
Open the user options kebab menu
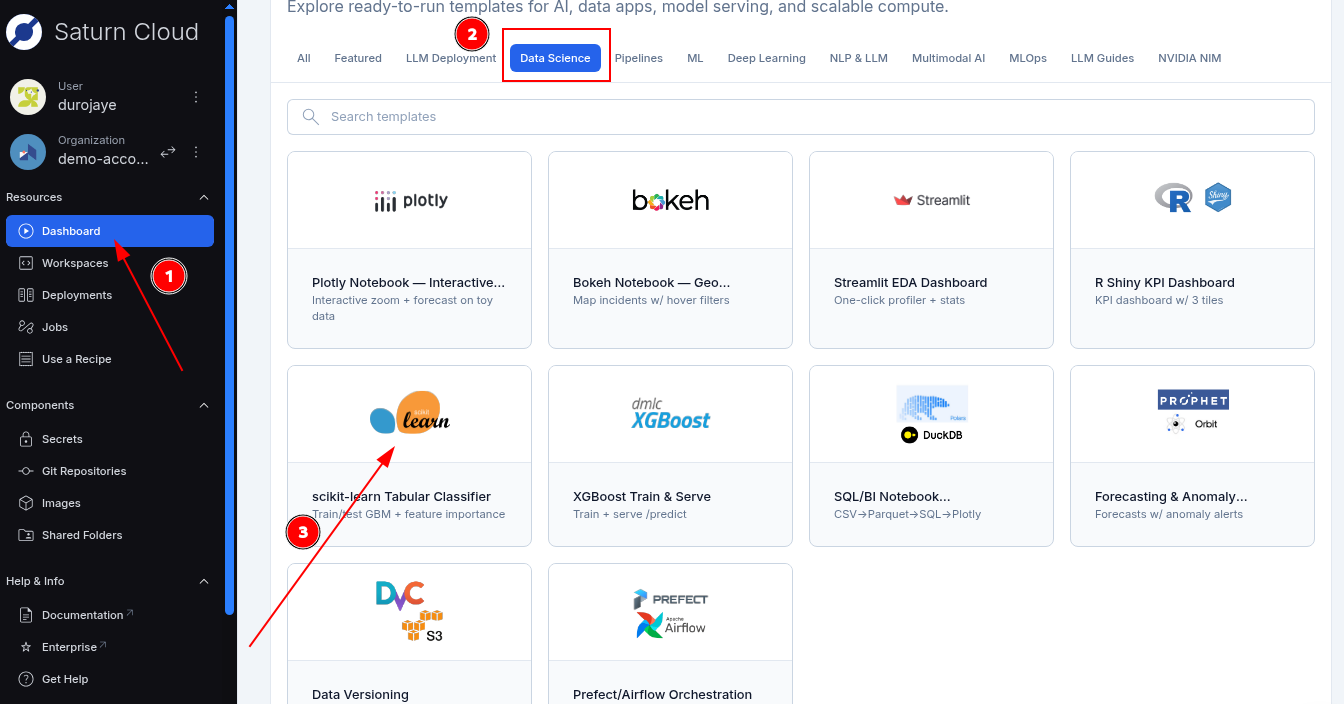click(196, 97)
